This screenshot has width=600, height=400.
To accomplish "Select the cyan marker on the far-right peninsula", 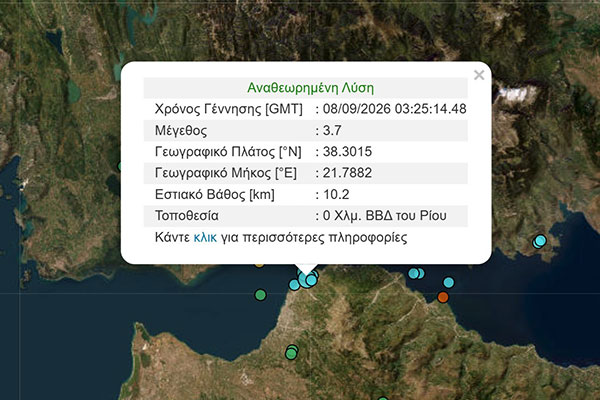I will click(x=540, y=241).
